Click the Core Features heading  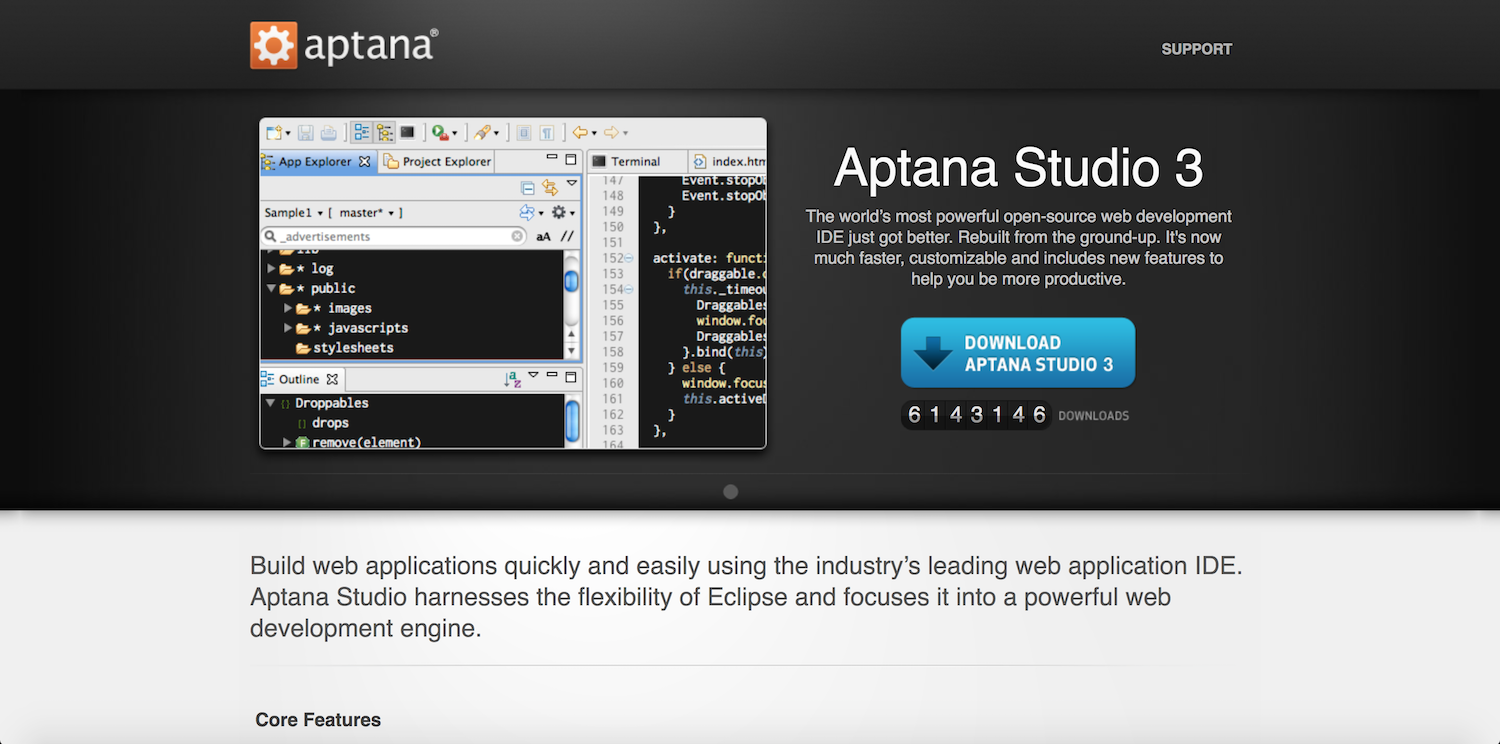pyautogui.click(x=318, y=720)
